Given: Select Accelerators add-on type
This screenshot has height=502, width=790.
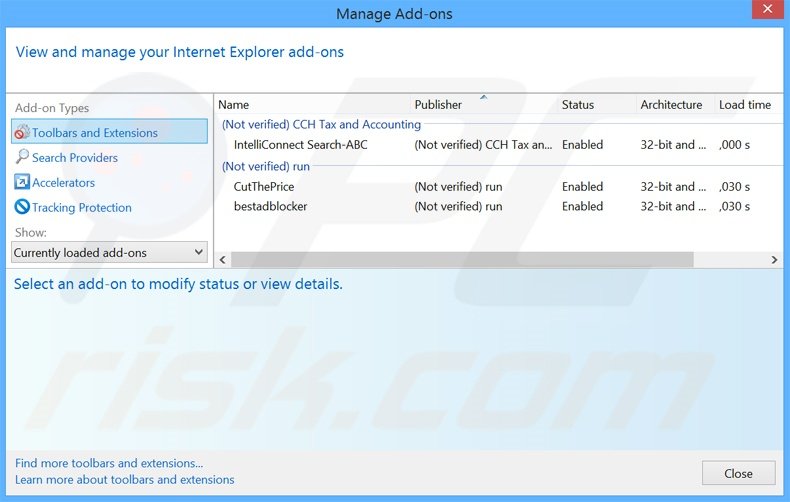Looking at the screenshot, I should [63, 182].
